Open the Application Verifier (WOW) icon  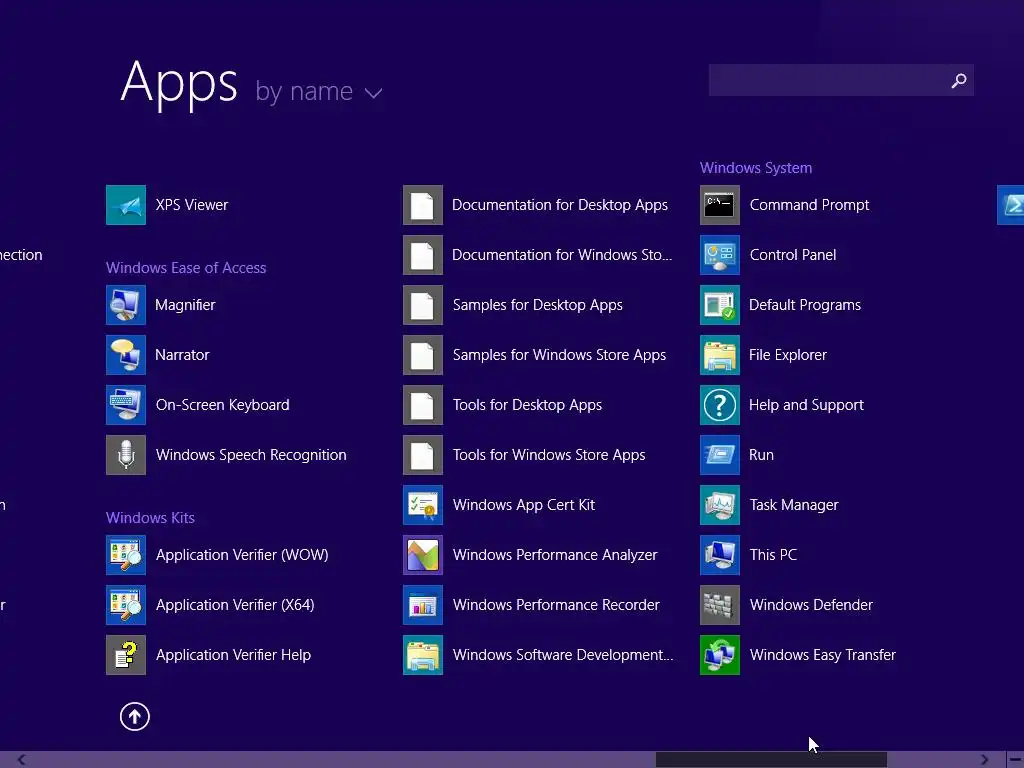pos(126,555)
